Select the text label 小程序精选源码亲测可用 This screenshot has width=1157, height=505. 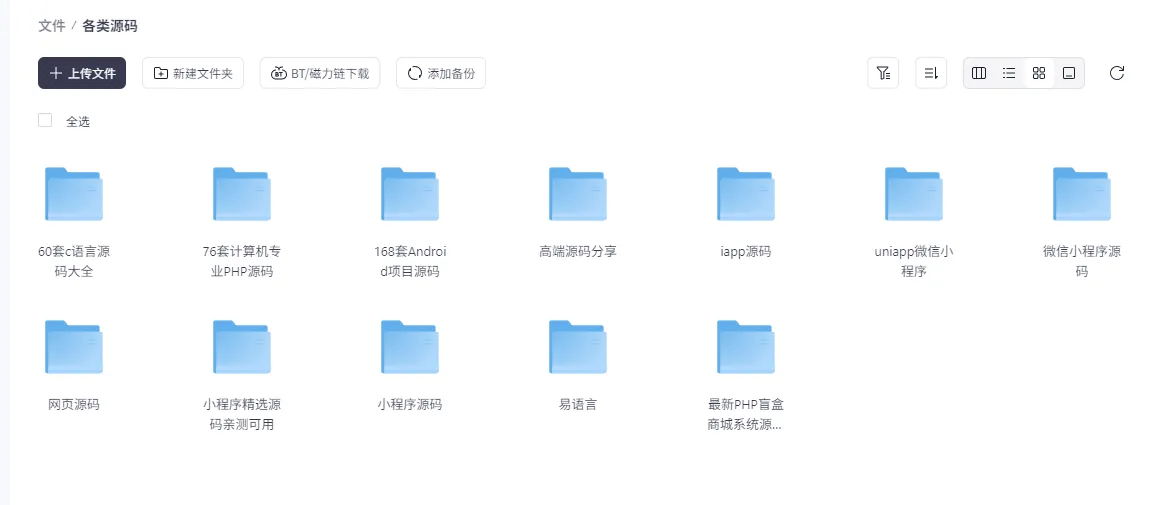[x=242, y=414]
